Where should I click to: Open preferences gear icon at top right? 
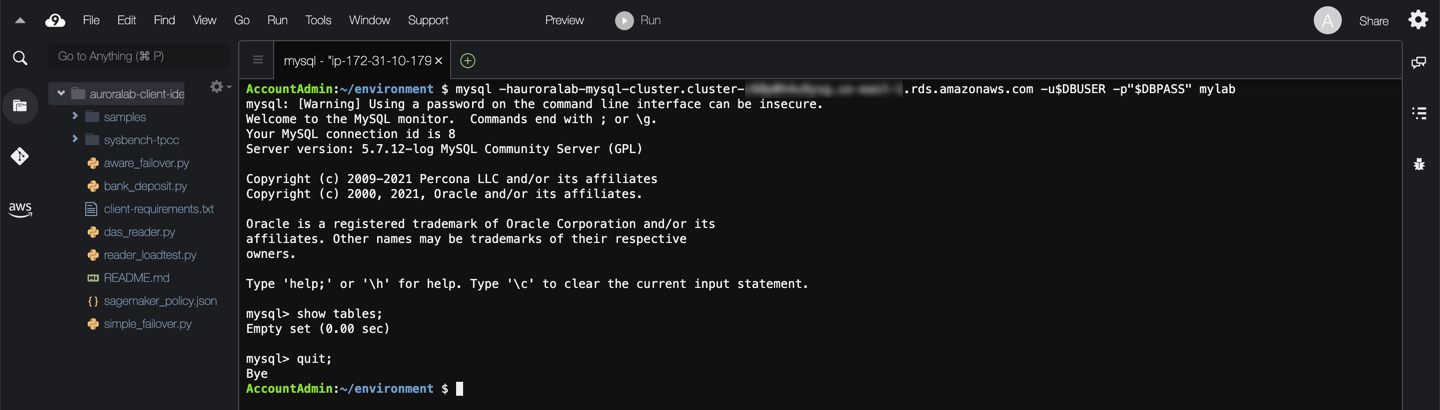click(1418, 20)
